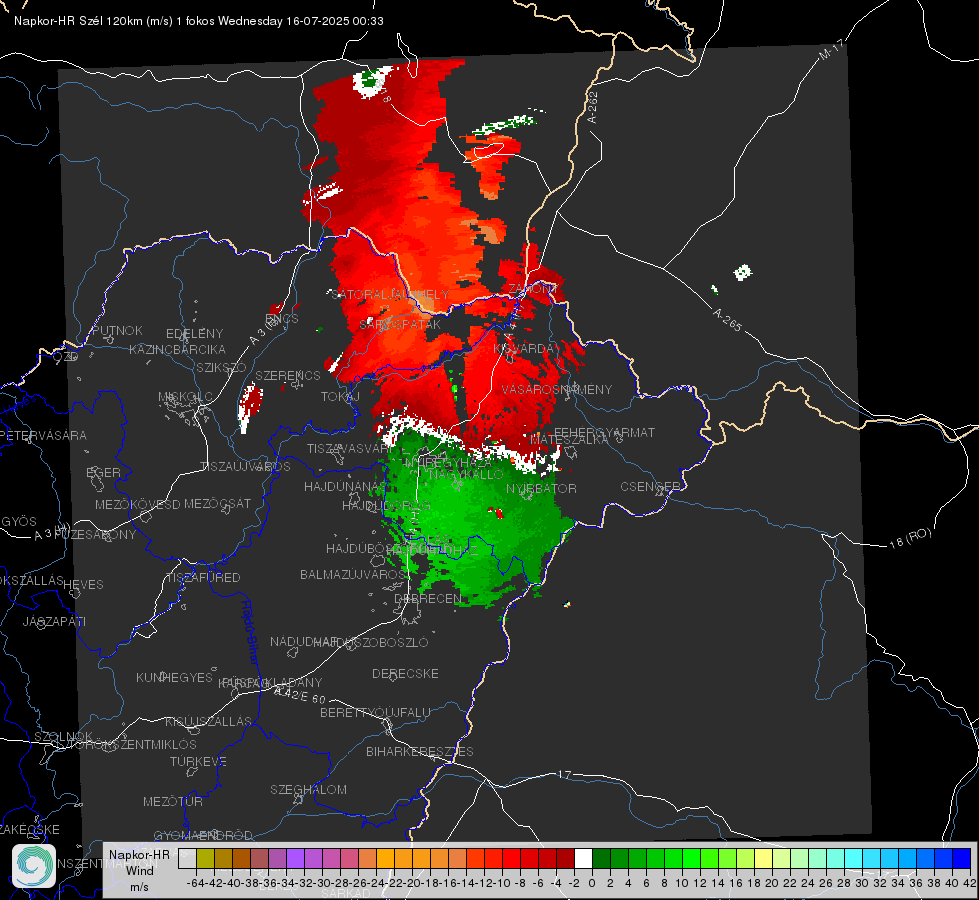
Task: Click the SÁTORALJAÚJHELY city label
Action: [390, 295]
